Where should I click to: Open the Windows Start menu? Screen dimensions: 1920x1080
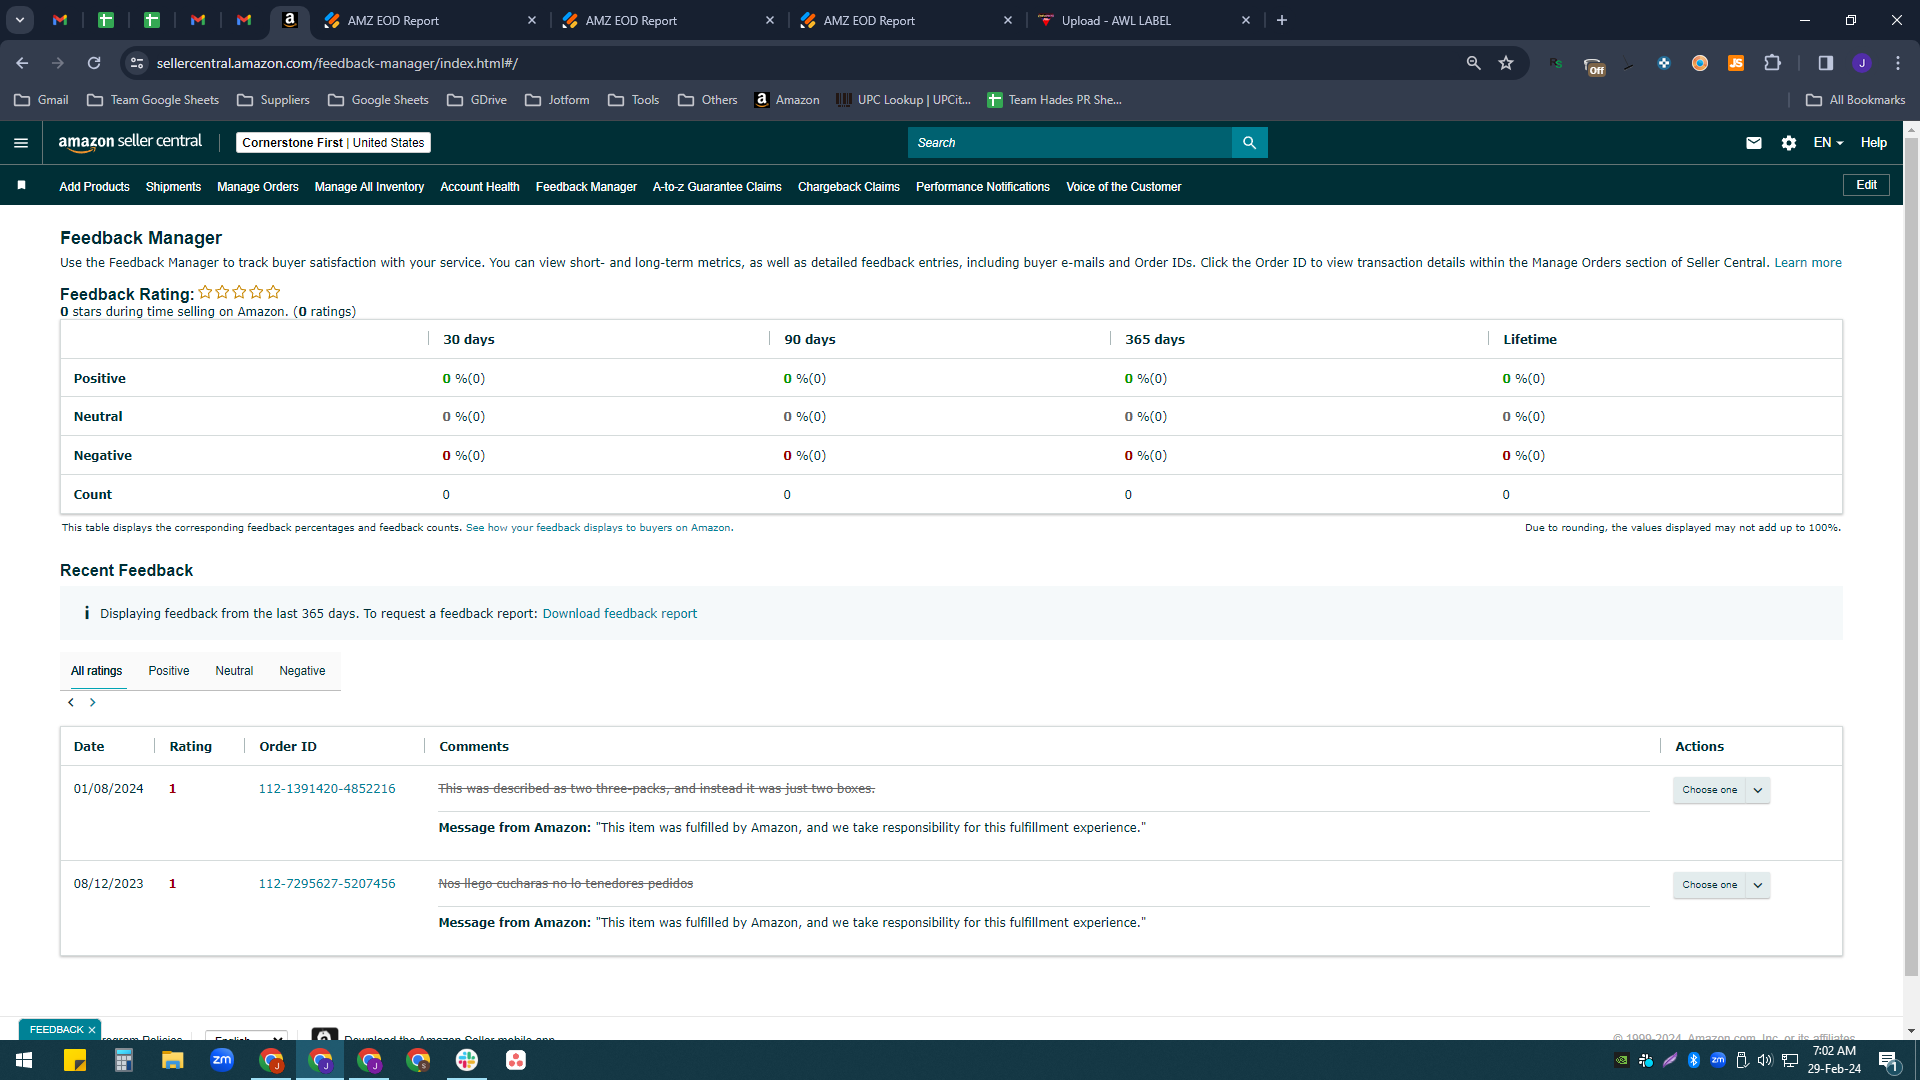[x=24, y=1060]
